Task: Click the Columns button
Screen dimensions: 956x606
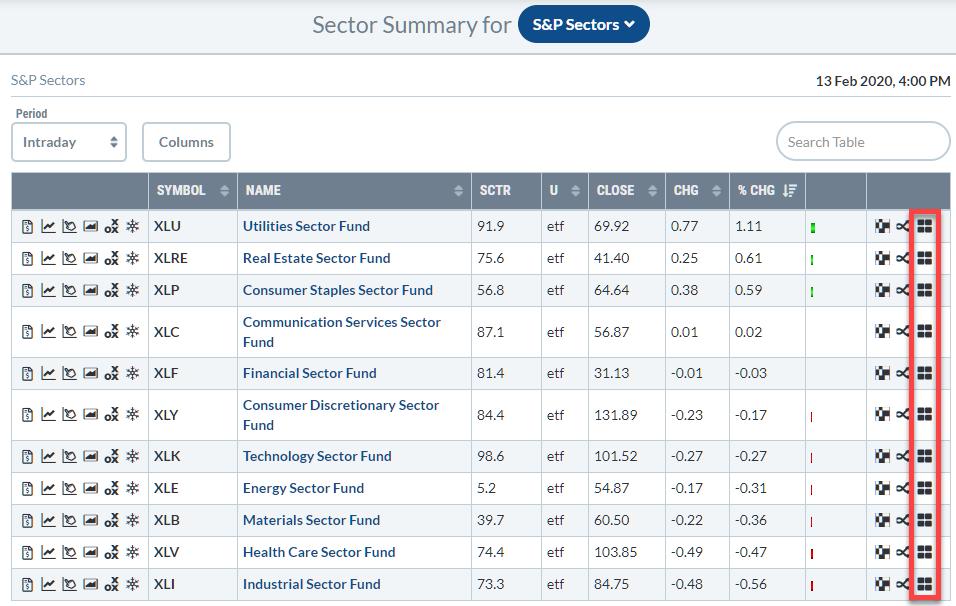Action: pos(186,142)
